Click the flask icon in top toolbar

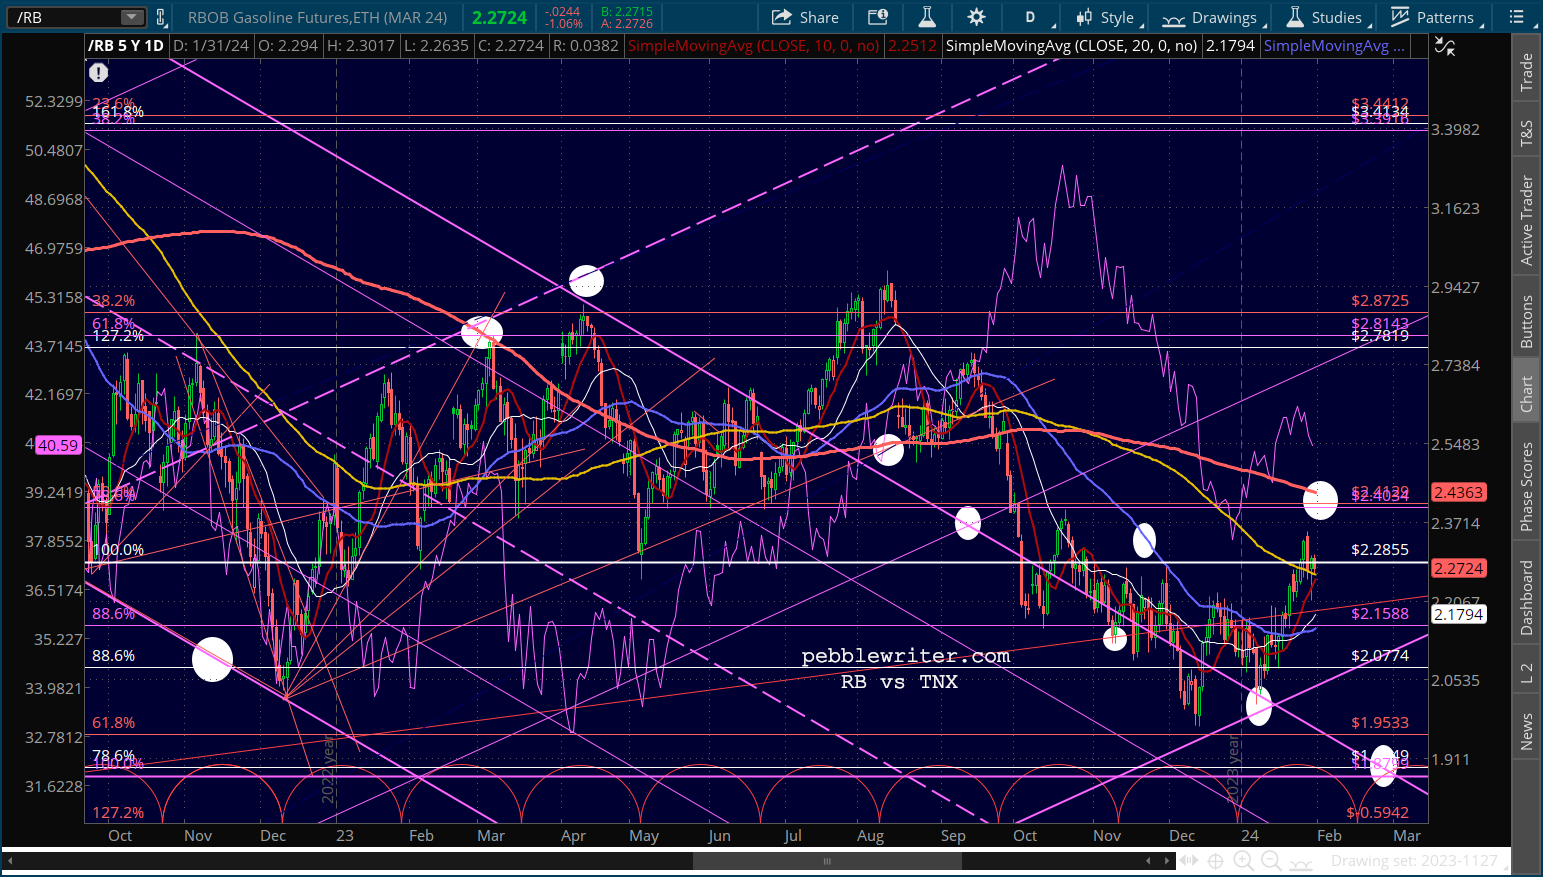pos(927,17)
